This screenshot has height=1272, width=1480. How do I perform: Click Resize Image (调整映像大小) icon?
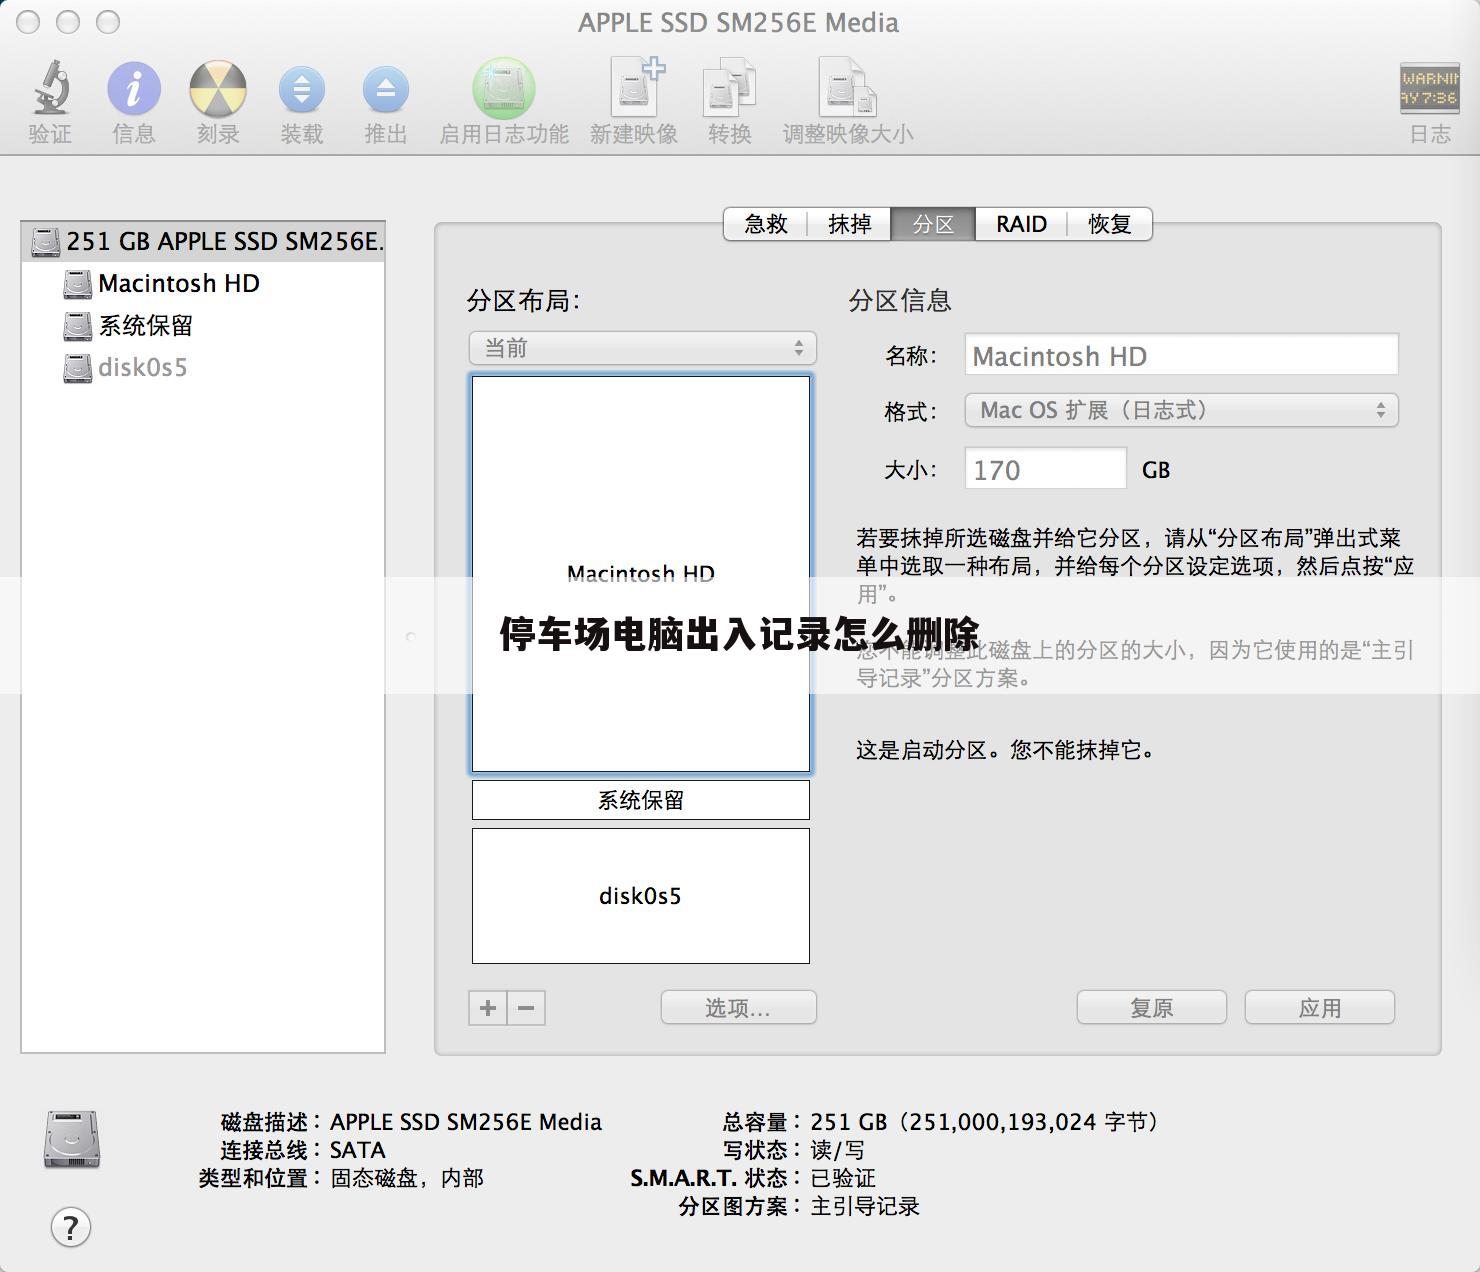click(x=848, y=88)
